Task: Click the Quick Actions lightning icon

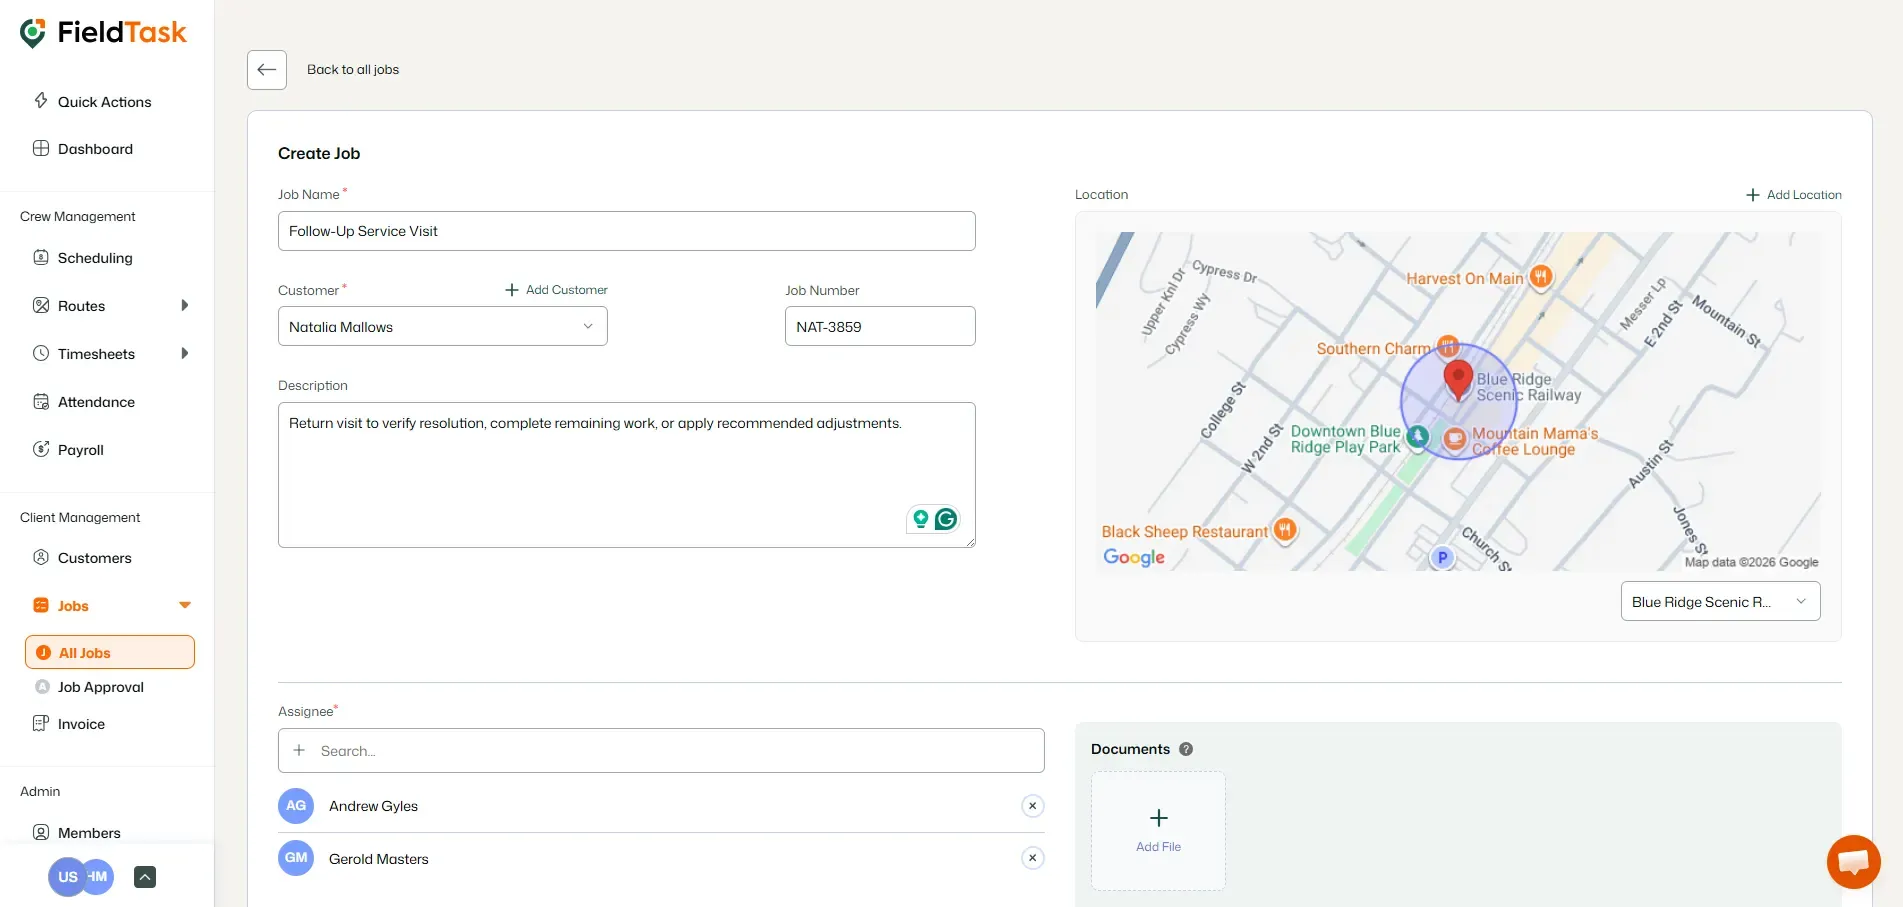Action: (x=41, y=100)
